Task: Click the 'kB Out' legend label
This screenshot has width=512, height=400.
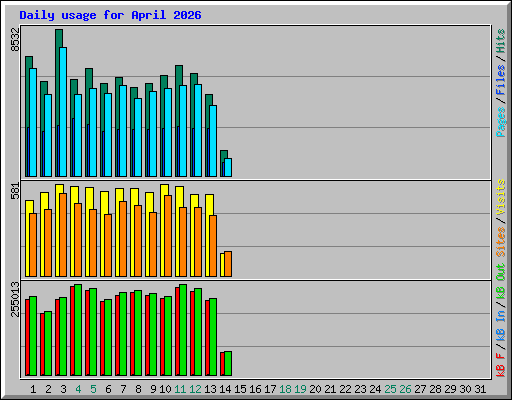Action: point(501,282)
